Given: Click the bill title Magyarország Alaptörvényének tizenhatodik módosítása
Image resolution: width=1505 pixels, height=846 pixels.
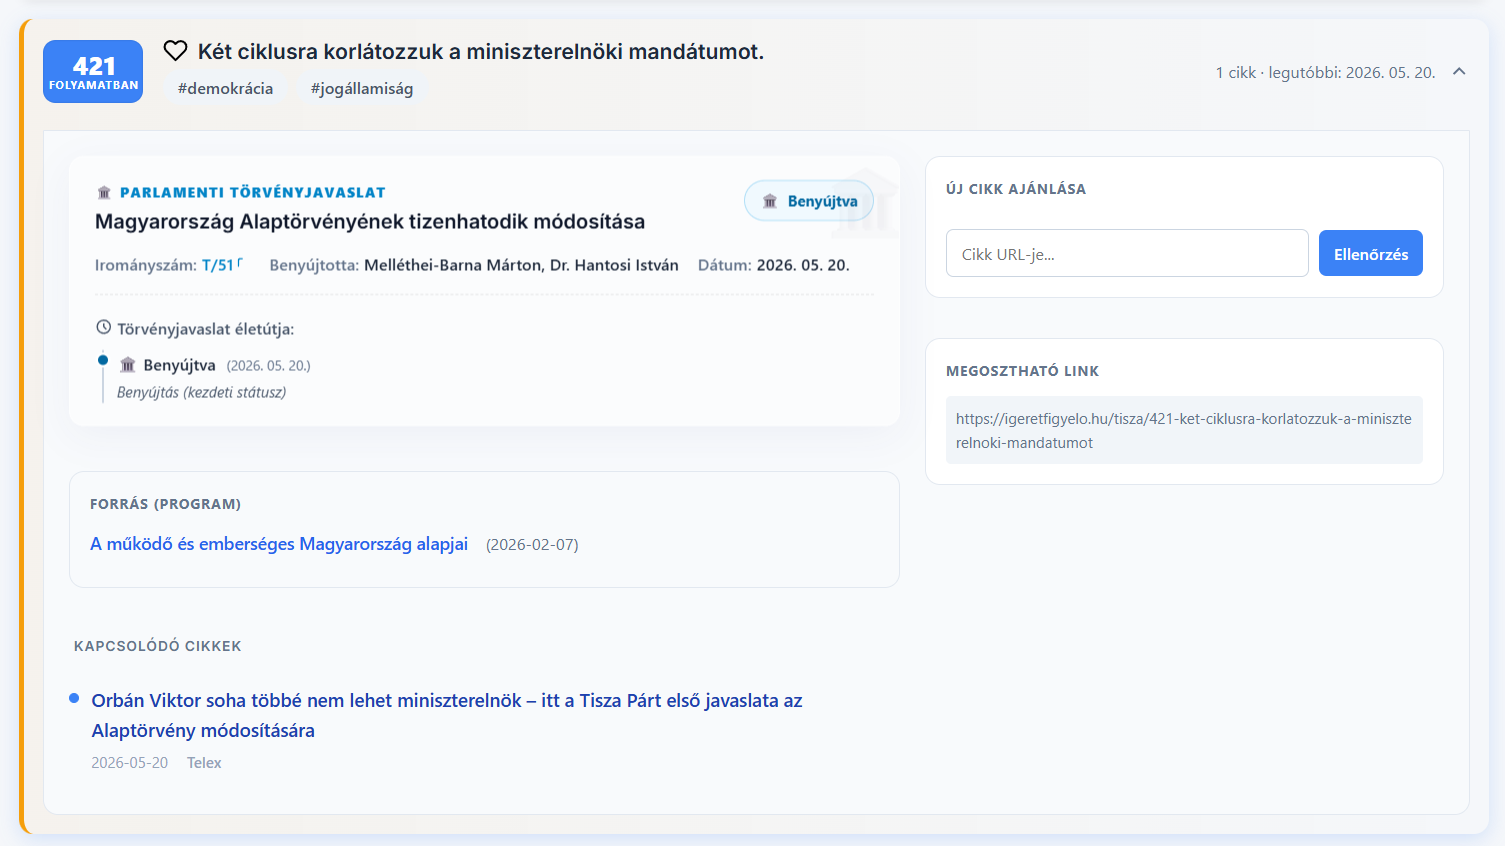Looking at the screenshot, I should [x=370, y=221].
